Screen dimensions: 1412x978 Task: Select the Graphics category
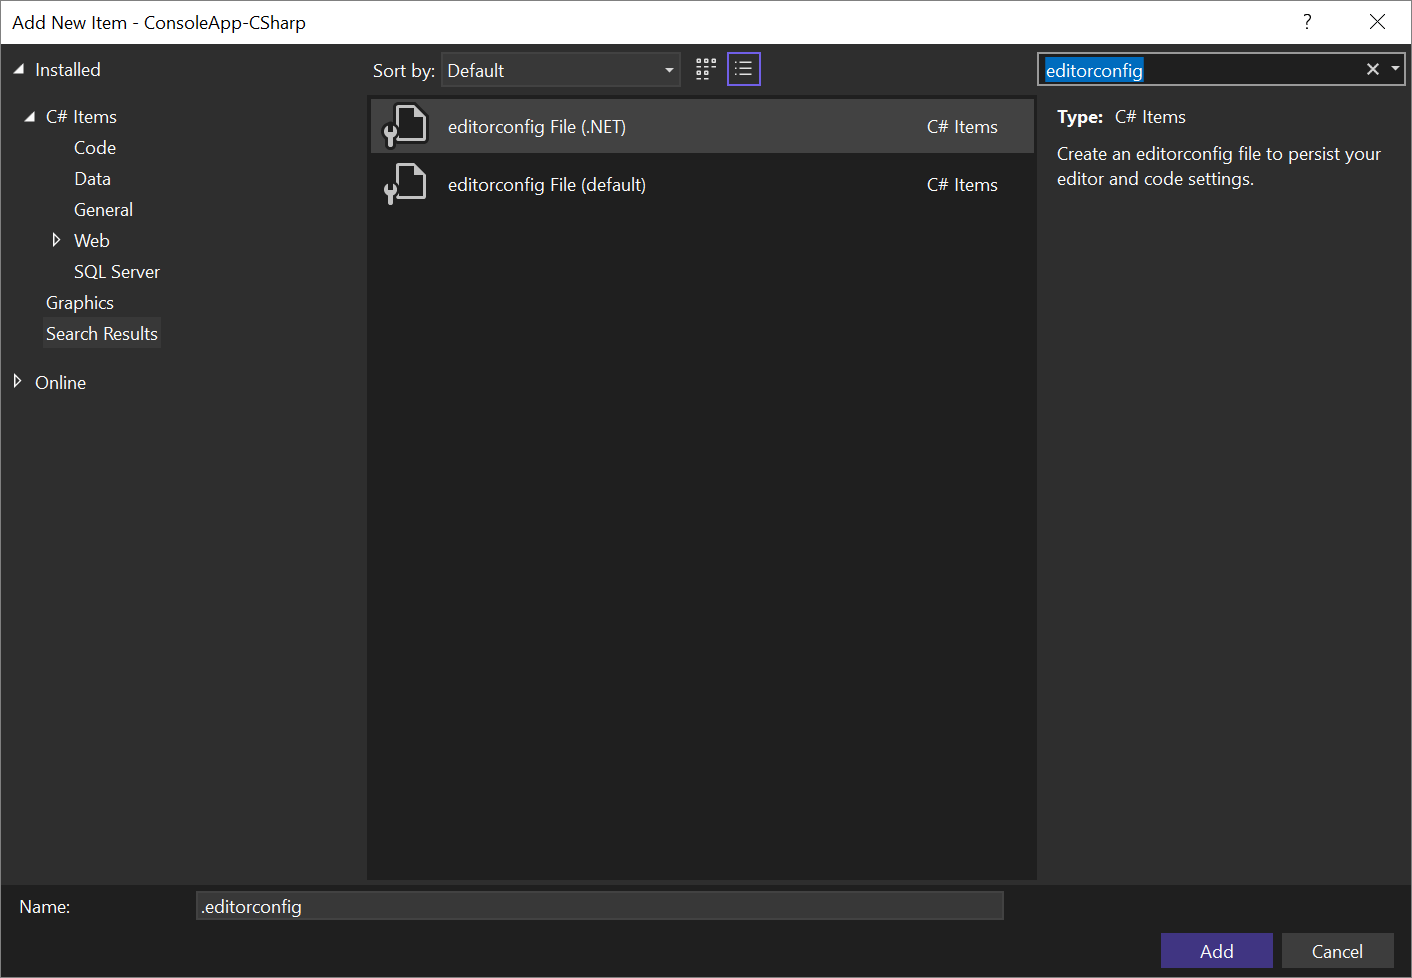80,303
